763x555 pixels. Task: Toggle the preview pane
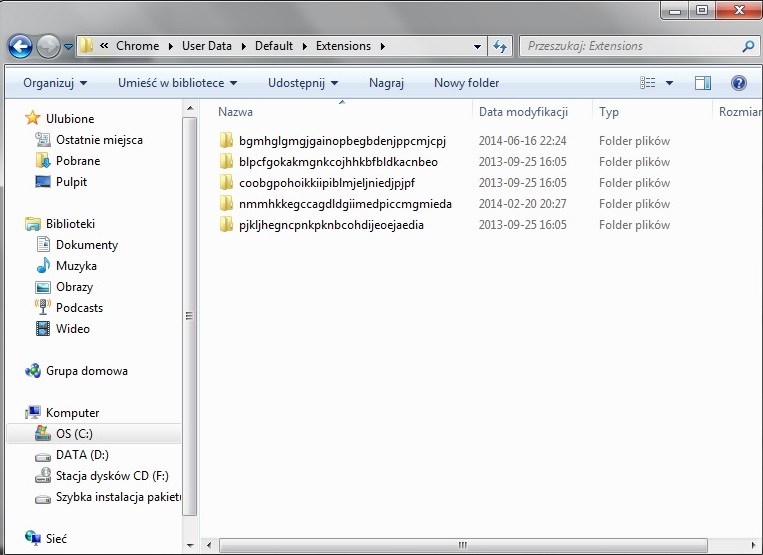[x=703, y=83]
